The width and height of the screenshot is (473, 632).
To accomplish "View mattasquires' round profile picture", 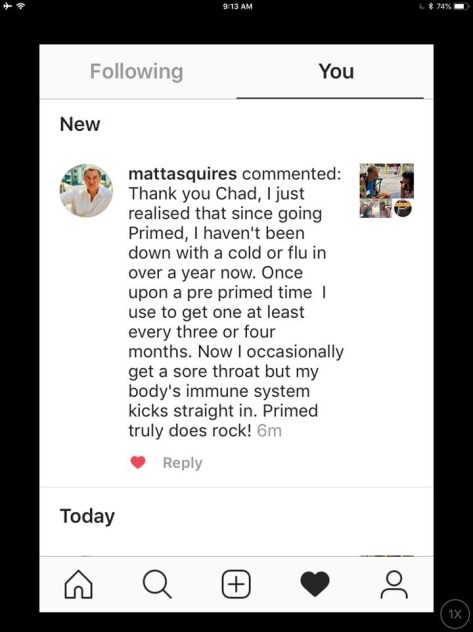I will point(86,190).
